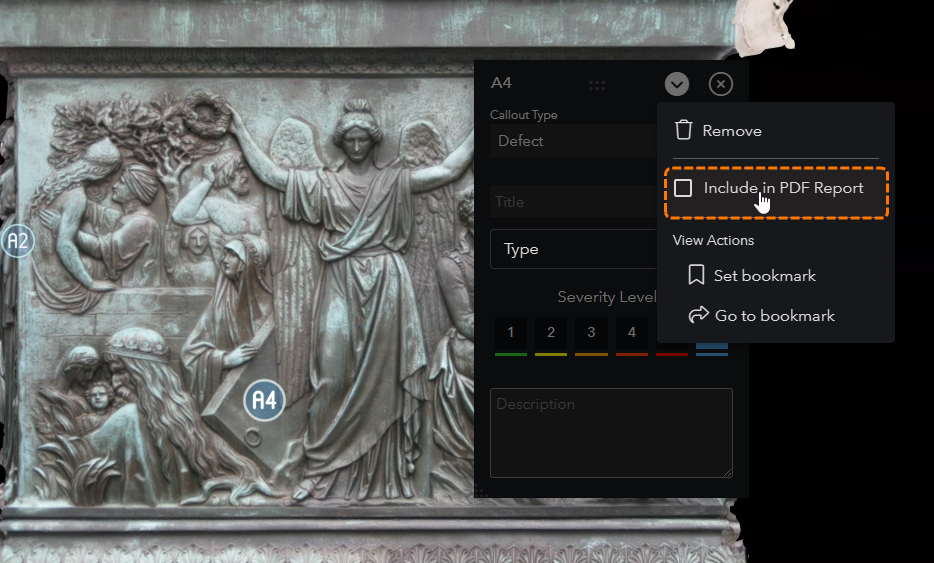Click into the Description text area

[611, 433]
